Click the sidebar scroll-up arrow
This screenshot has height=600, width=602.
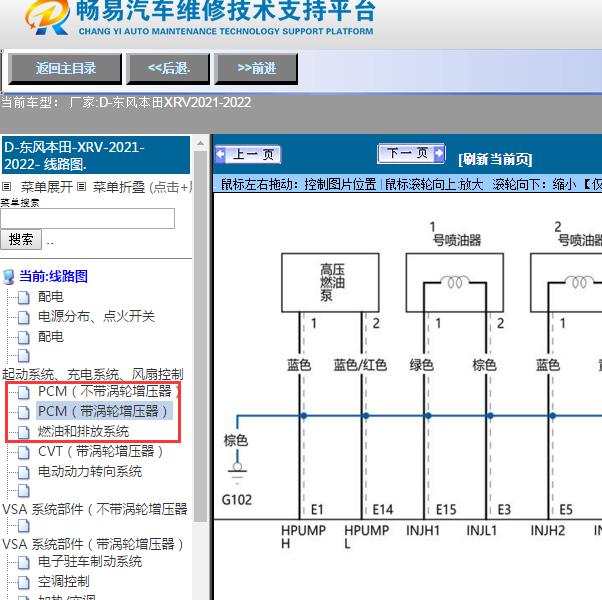200,144
